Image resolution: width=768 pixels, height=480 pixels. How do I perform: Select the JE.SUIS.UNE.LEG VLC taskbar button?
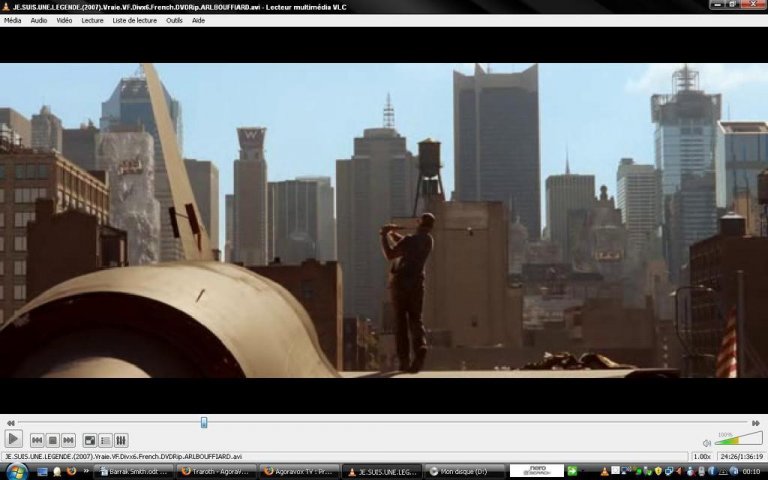pyautogui.click(x=382, y=472)
